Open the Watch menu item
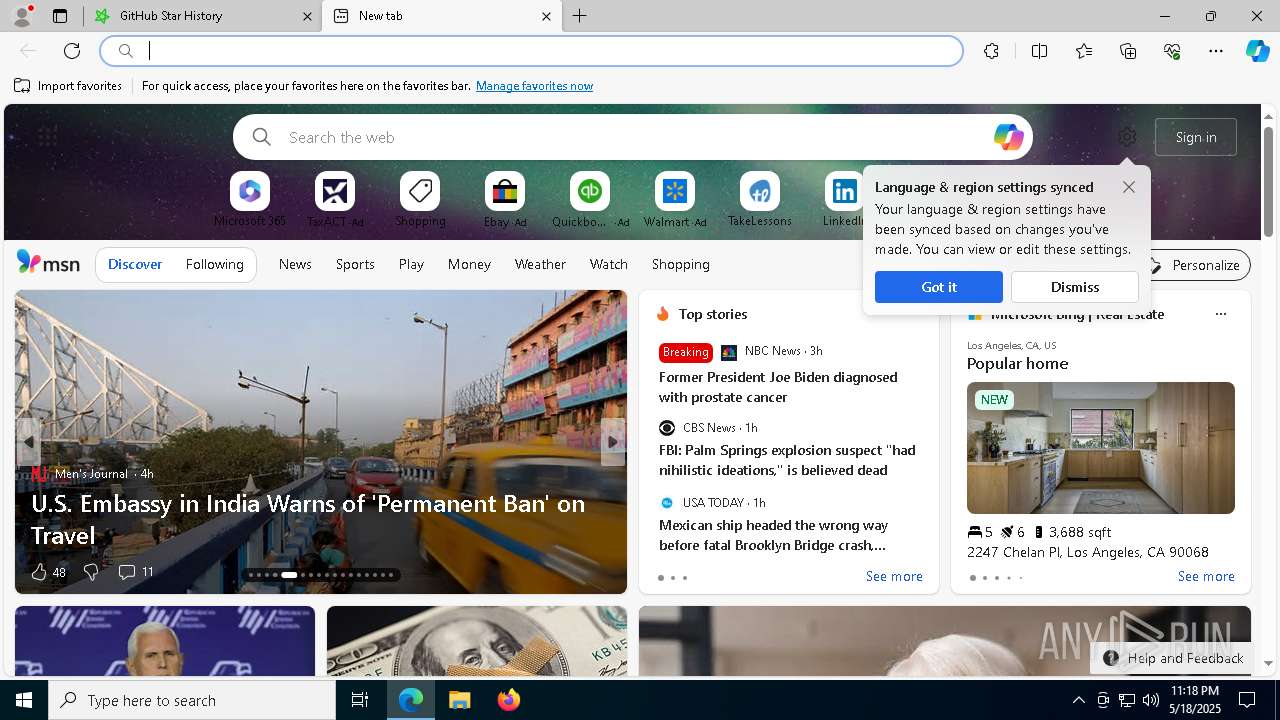This screenshot has width=1280, height=720. pyautogui.click(x=608, y=264)
